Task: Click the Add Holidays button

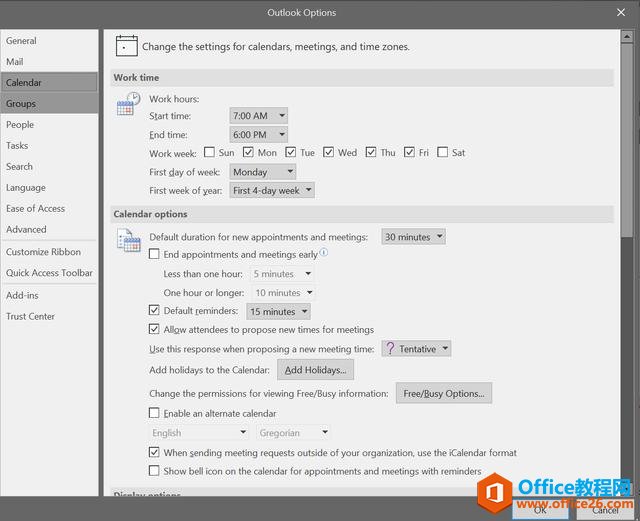Action: click(x=315, y=370)
